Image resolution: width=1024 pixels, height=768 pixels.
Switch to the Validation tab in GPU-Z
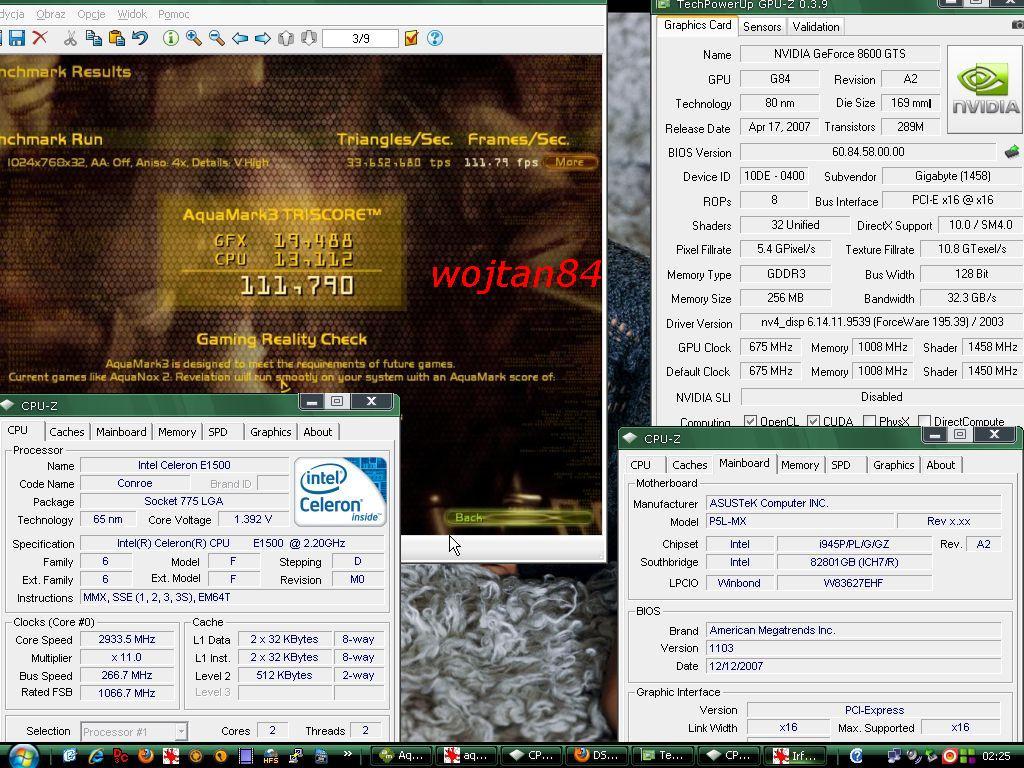[x=816, y=26]
